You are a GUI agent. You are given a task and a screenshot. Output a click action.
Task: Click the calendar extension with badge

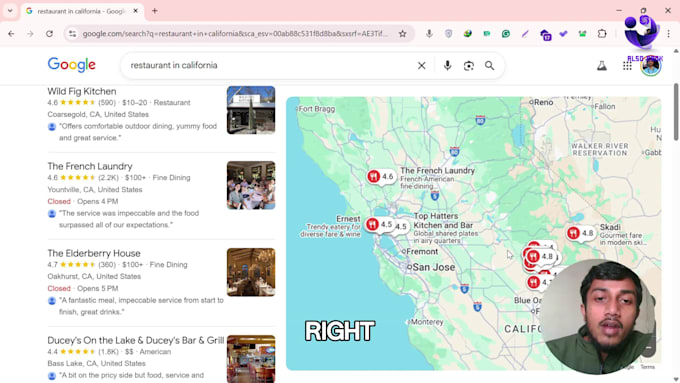click(x=546, y=34)
